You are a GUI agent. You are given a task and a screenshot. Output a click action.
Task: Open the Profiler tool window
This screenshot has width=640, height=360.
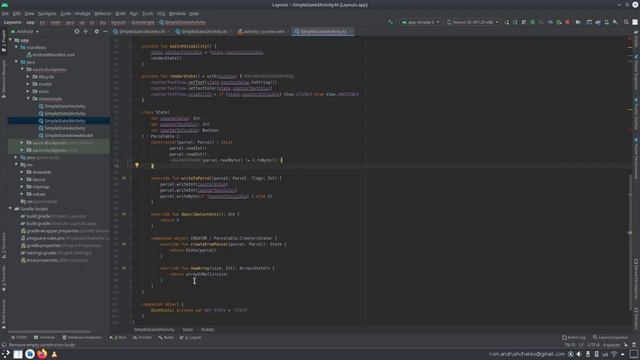[142, 338]
